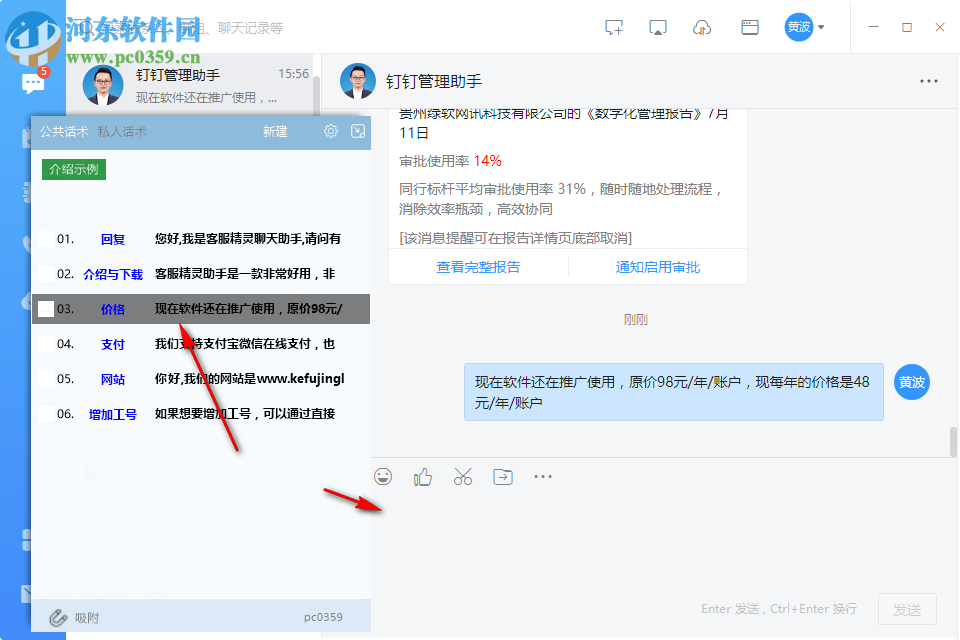
Task: Send a thumbs-up like
Action: click(422, 476)
